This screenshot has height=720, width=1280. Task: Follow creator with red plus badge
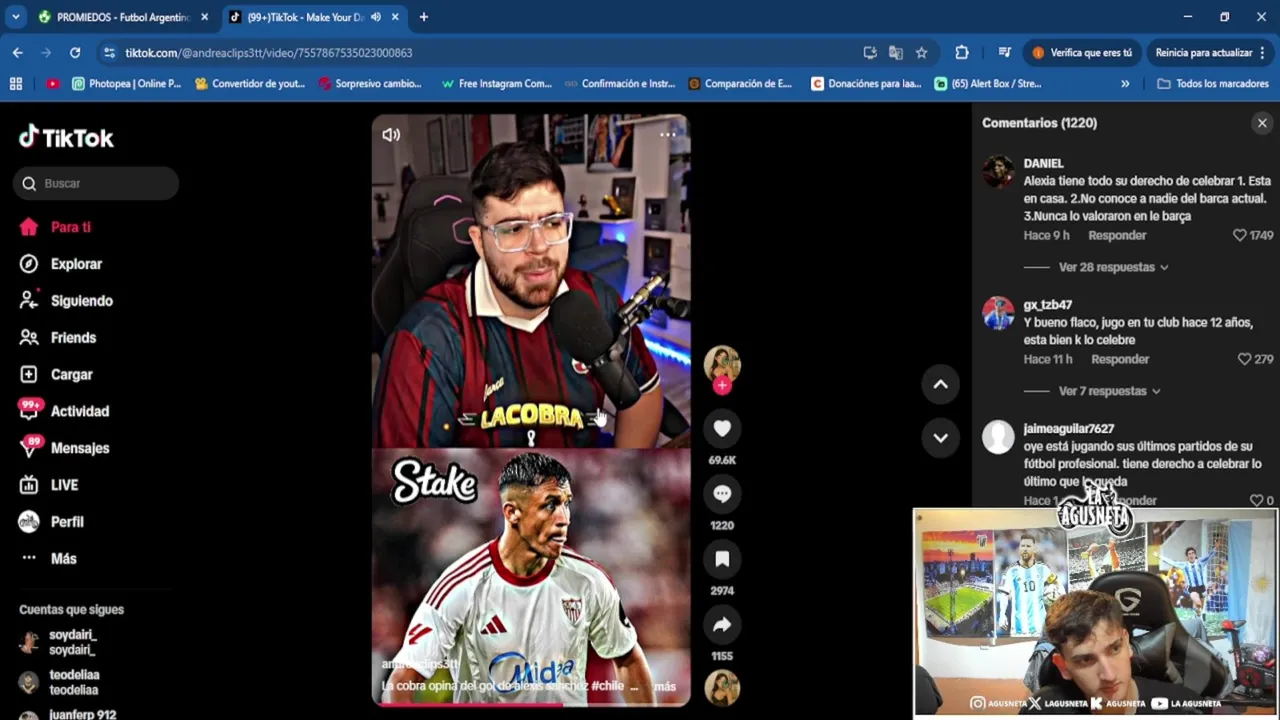point(722,386)
